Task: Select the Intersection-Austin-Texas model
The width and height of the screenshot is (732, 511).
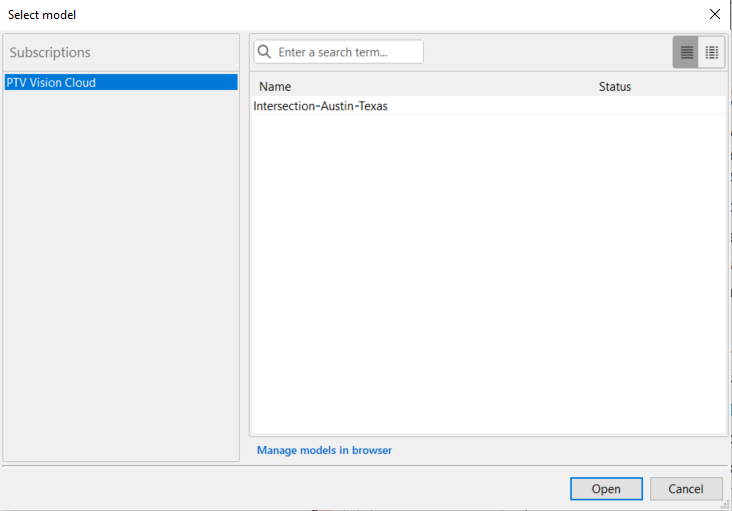Action: click(x=321, y=106)
